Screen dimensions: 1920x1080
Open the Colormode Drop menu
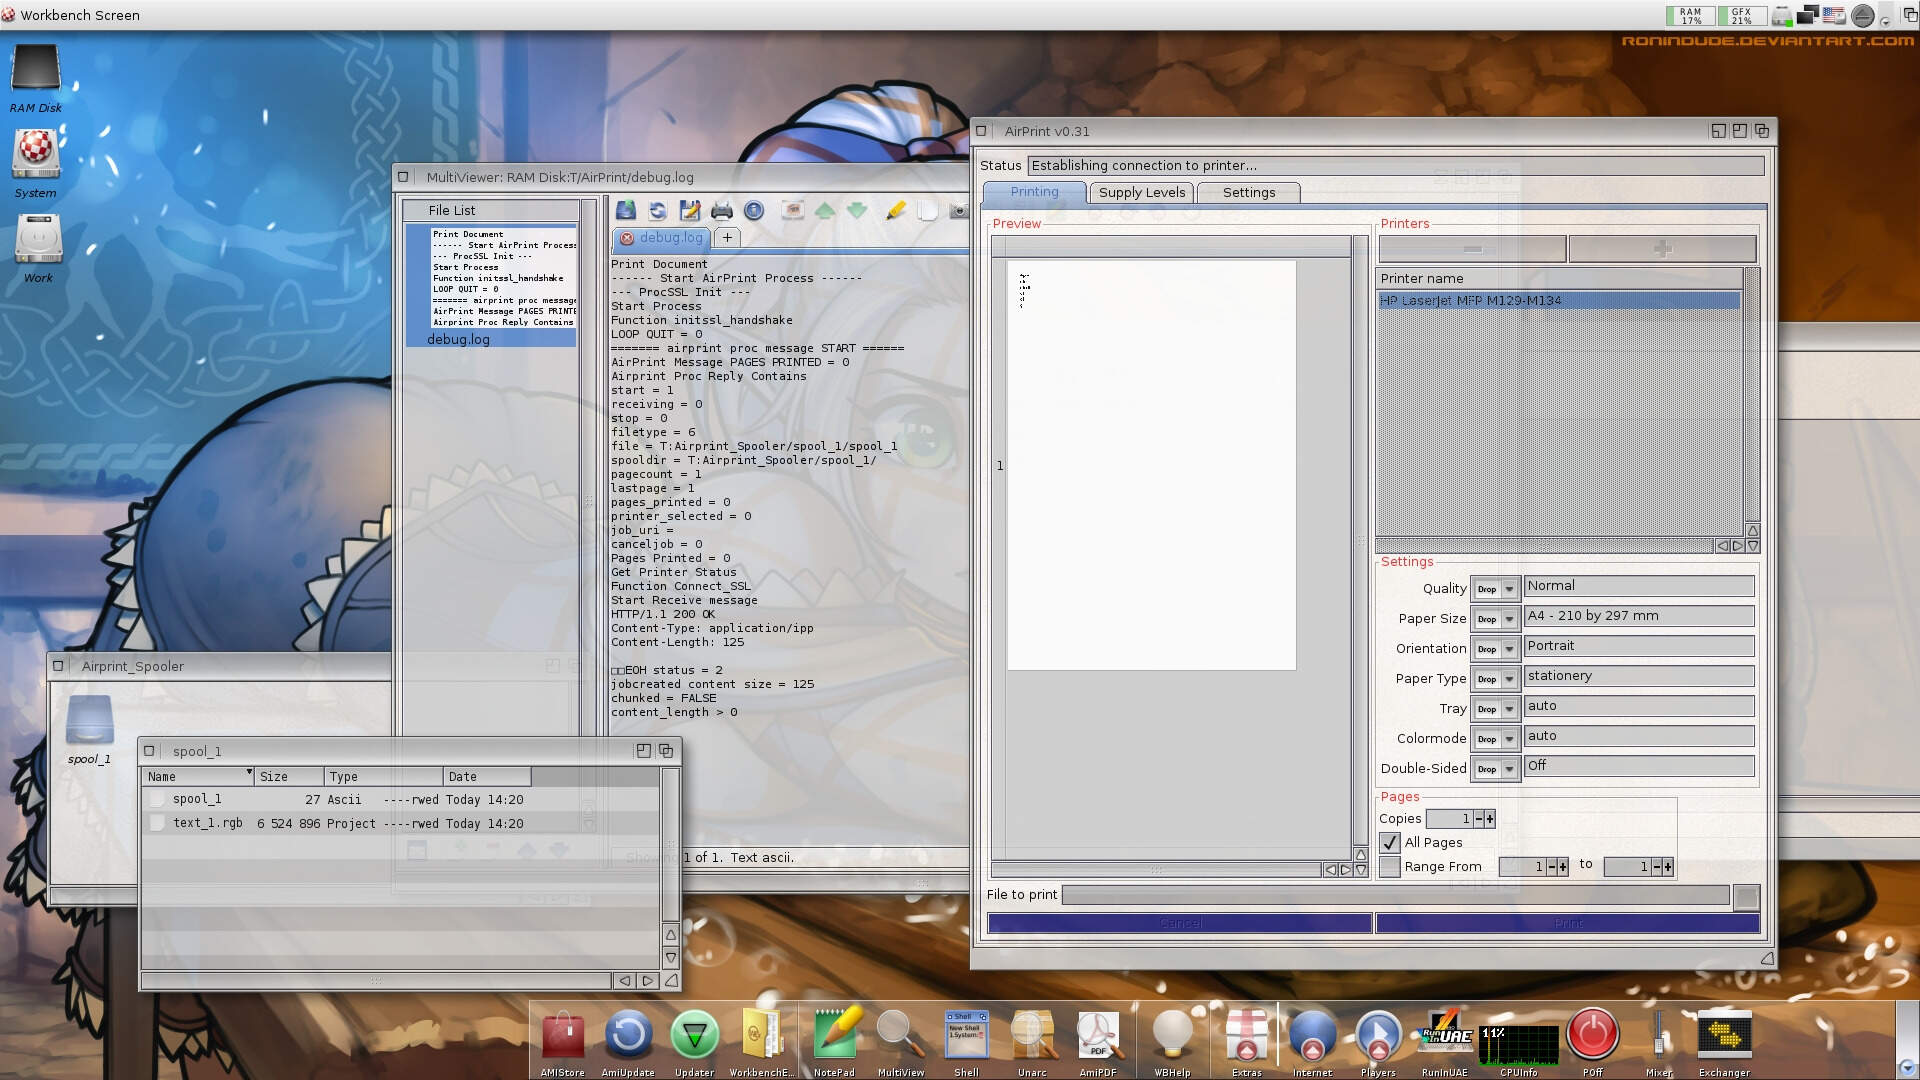[x=1495, y=739]
